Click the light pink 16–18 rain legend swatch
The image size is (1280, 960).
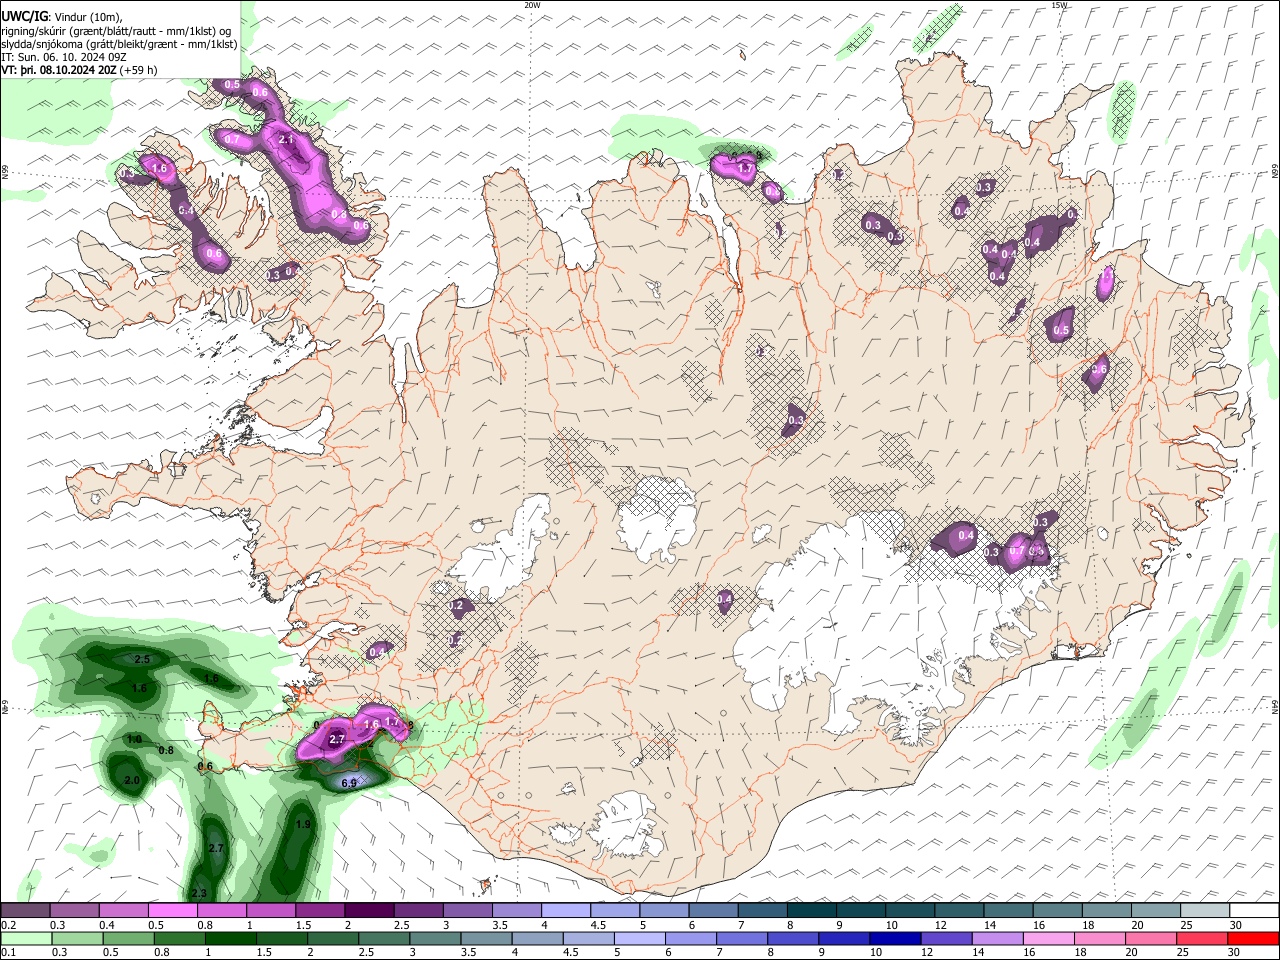point(1050,938)
